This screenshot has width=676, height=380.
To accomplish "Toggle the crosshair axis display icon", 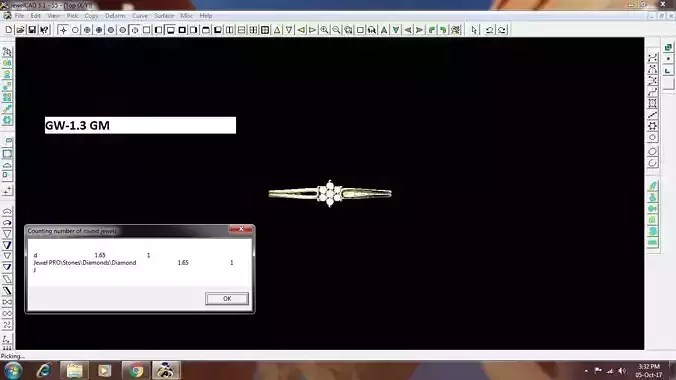I will click(63, 30).
